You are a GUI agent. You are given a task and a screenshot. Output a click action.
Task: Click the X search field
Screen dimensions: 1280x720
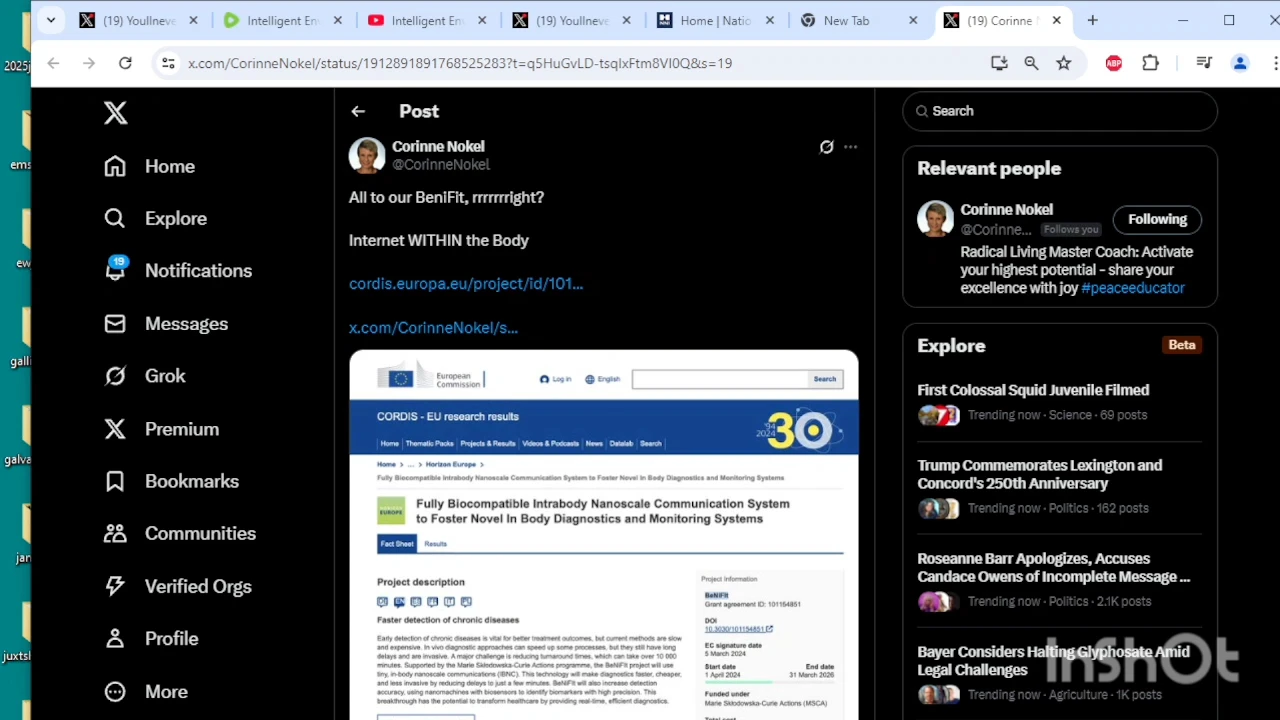click(x=1060, y=111)
